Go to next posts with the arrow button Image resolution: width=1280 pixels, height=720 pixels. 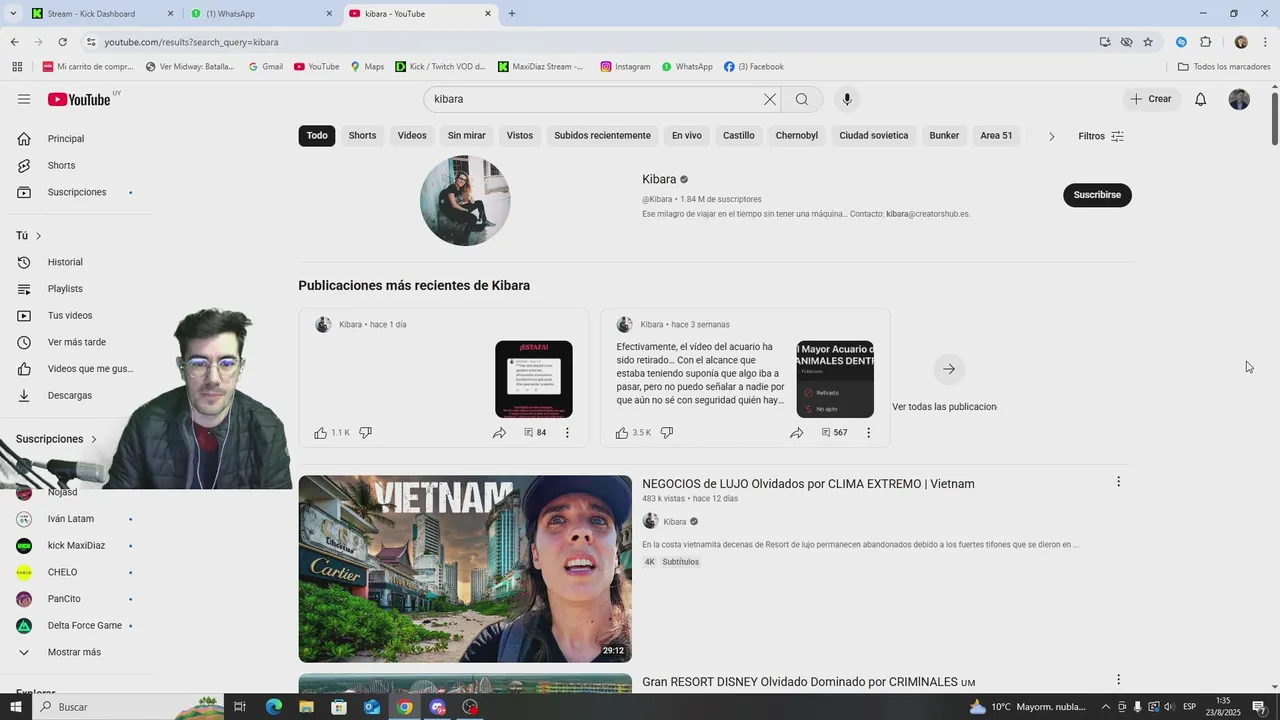[x=949, y=369]
